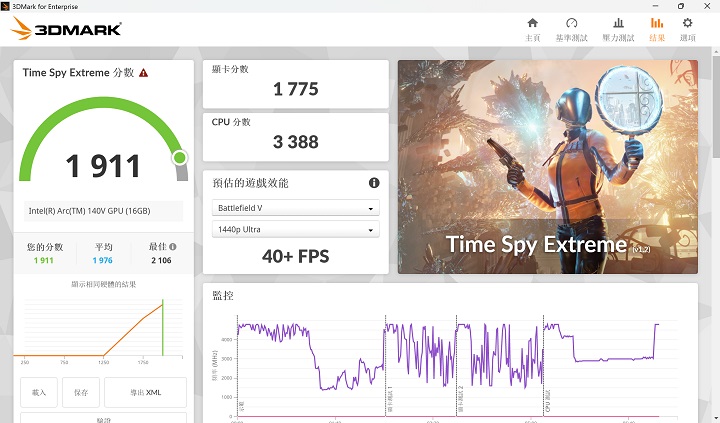Click info icon beside estimated game performance
This screenshot has height=423, width=720.
374,183
